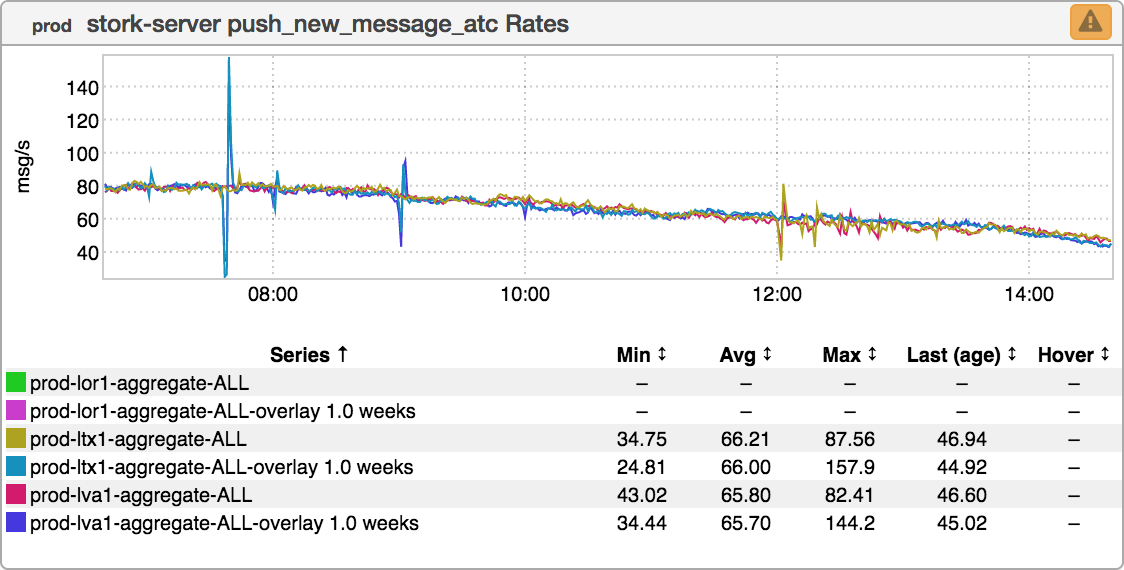The height and width of the screenshot is (570, 1124).
Task: Toggle the prod-ltx1-aggregate-ALL series label
Action: (x=138, y=439)
